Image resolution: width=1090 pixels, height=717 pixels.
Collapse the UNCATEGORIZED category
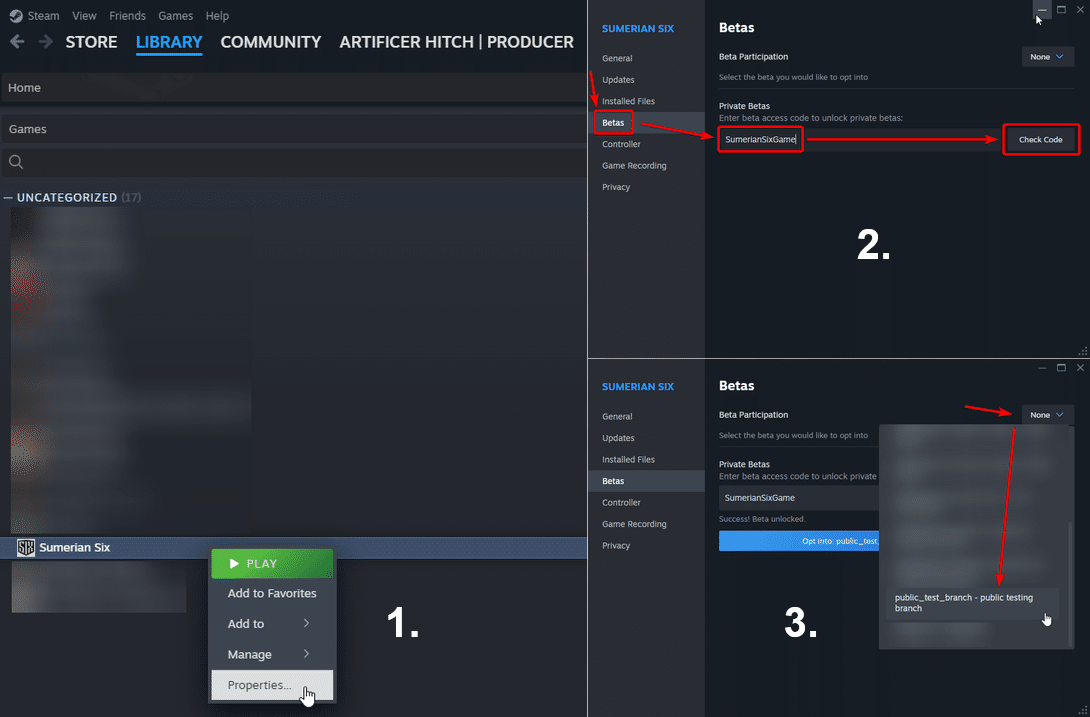click(8, 198)
